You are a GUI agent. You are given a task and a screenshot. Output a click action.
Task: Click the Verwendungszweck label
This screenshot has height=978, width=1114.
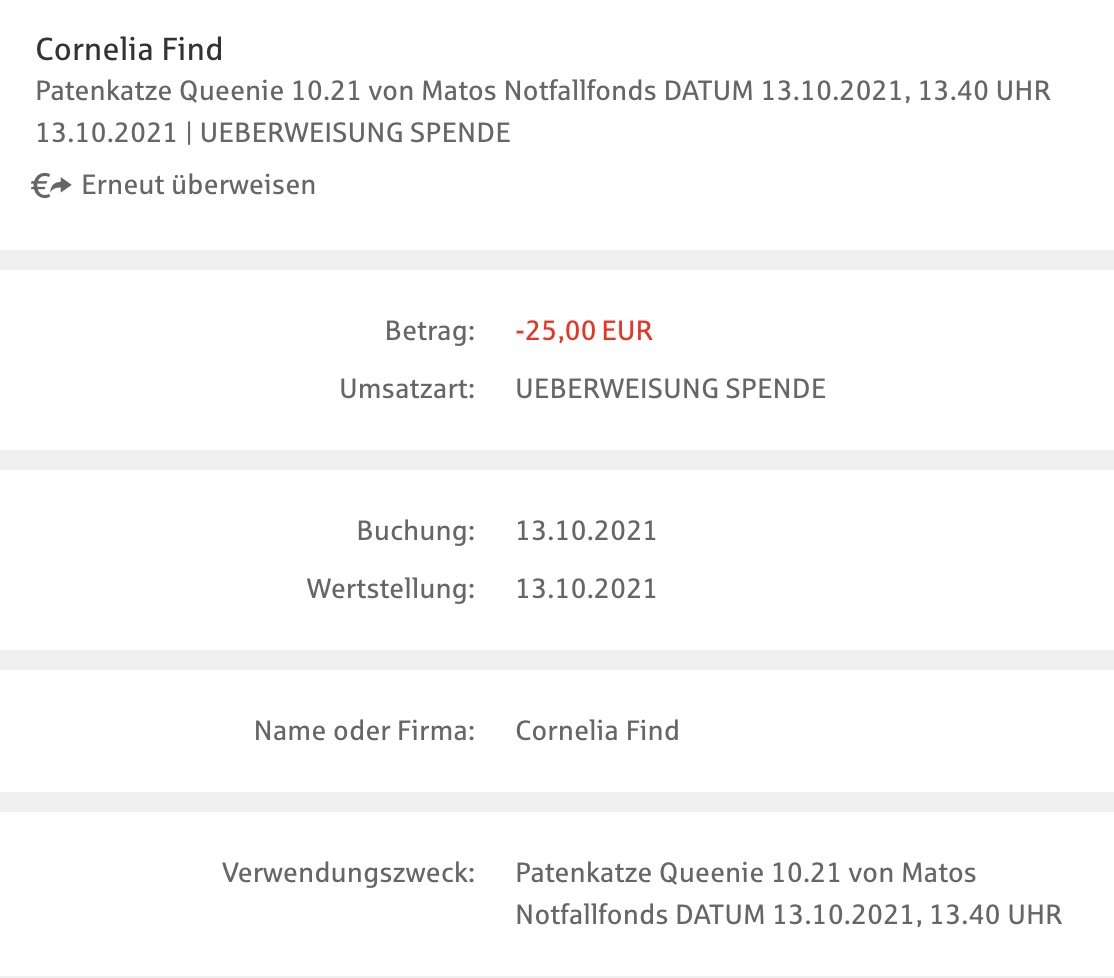(x=348, y=873)
